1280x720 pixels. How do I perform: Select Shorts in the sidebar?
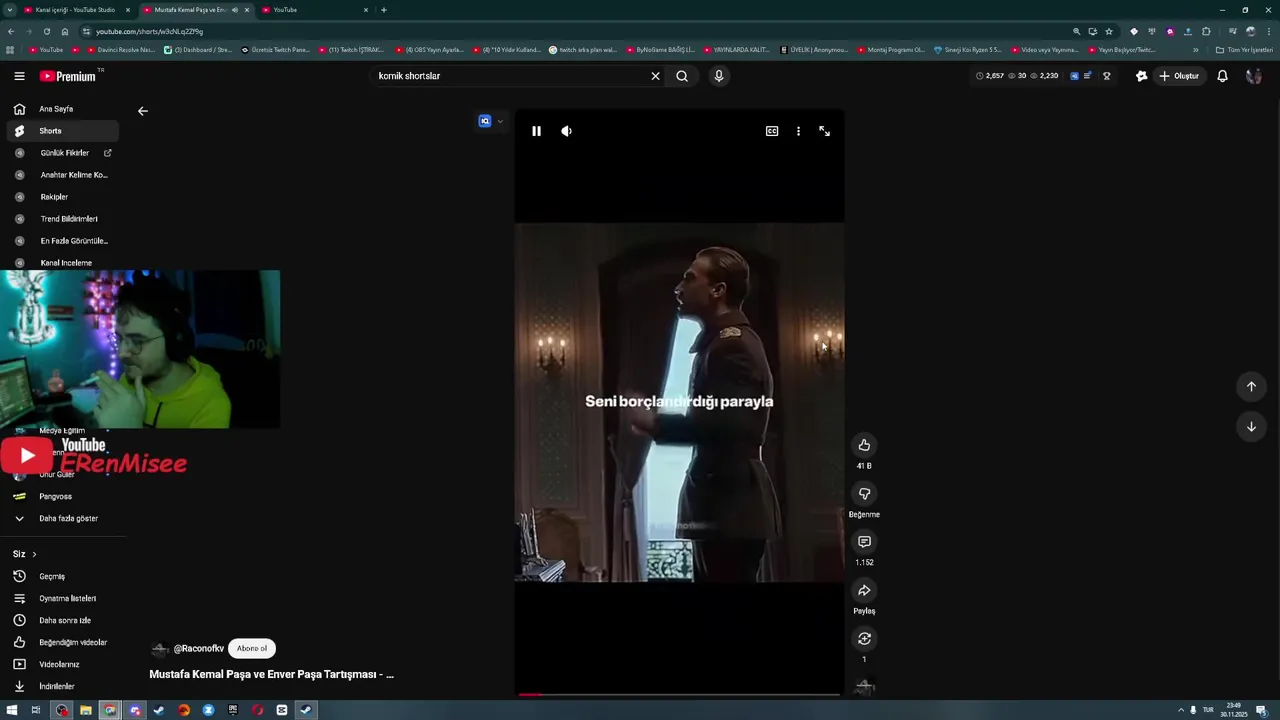(x=63, y=131)
